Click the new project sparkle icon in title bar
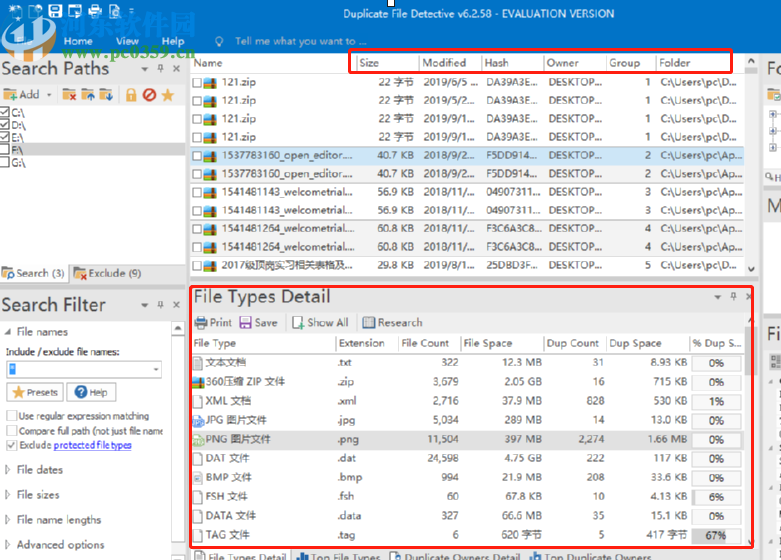Viewport: 781px width, 560px height. coord(15,10)
